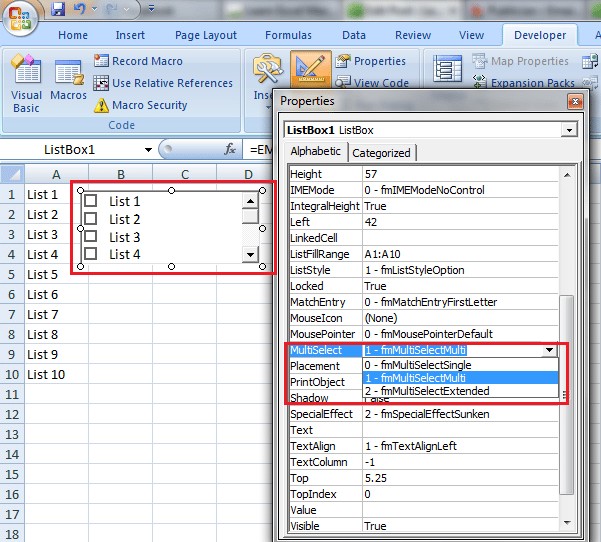The height and width of the screenshot is (542, 601).
Task: Check the List 1 listbox option
Action: (90, 201)
